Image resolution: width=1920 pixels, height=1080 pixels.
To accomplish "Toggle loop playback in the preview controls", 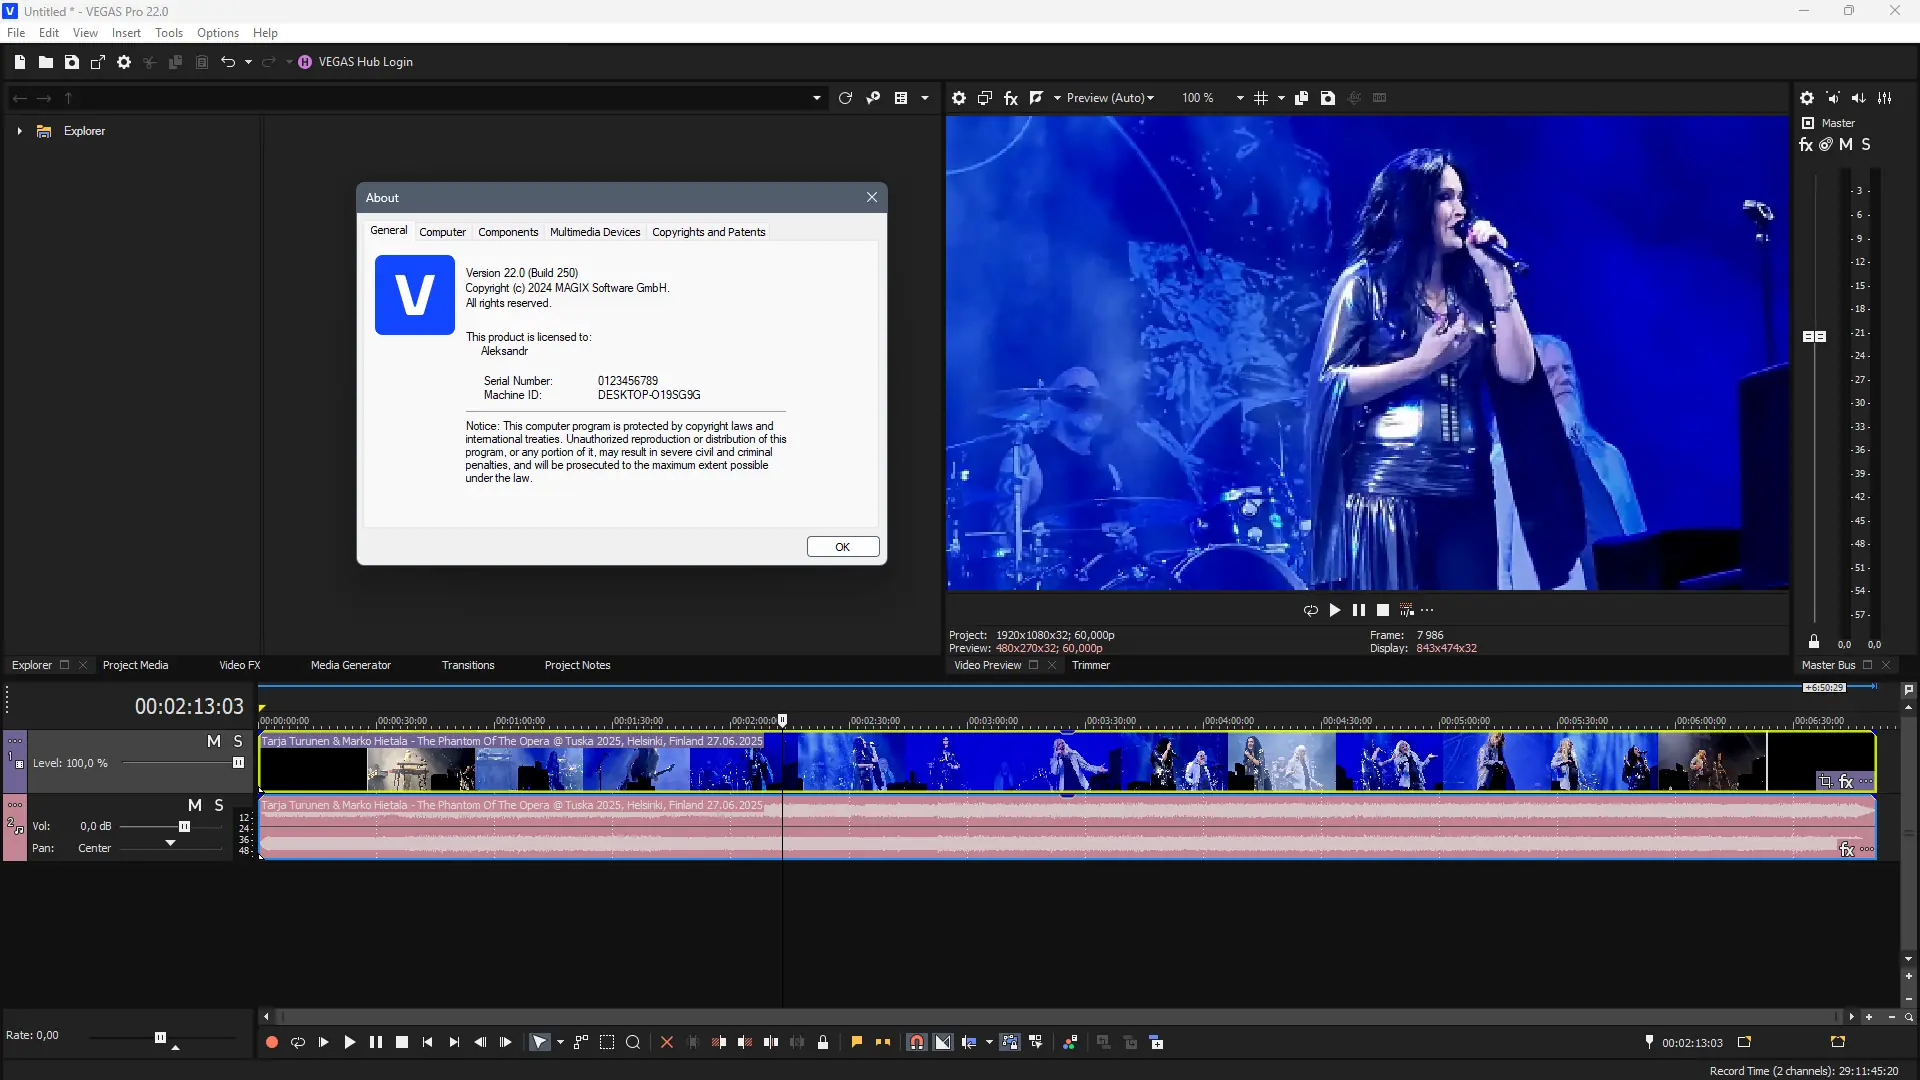I will (1310, 610).
